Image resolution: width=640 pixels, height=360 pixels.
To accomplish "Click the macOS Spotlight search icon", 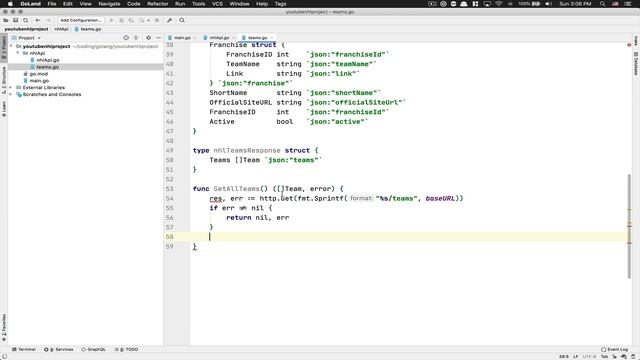I will 602,4.
